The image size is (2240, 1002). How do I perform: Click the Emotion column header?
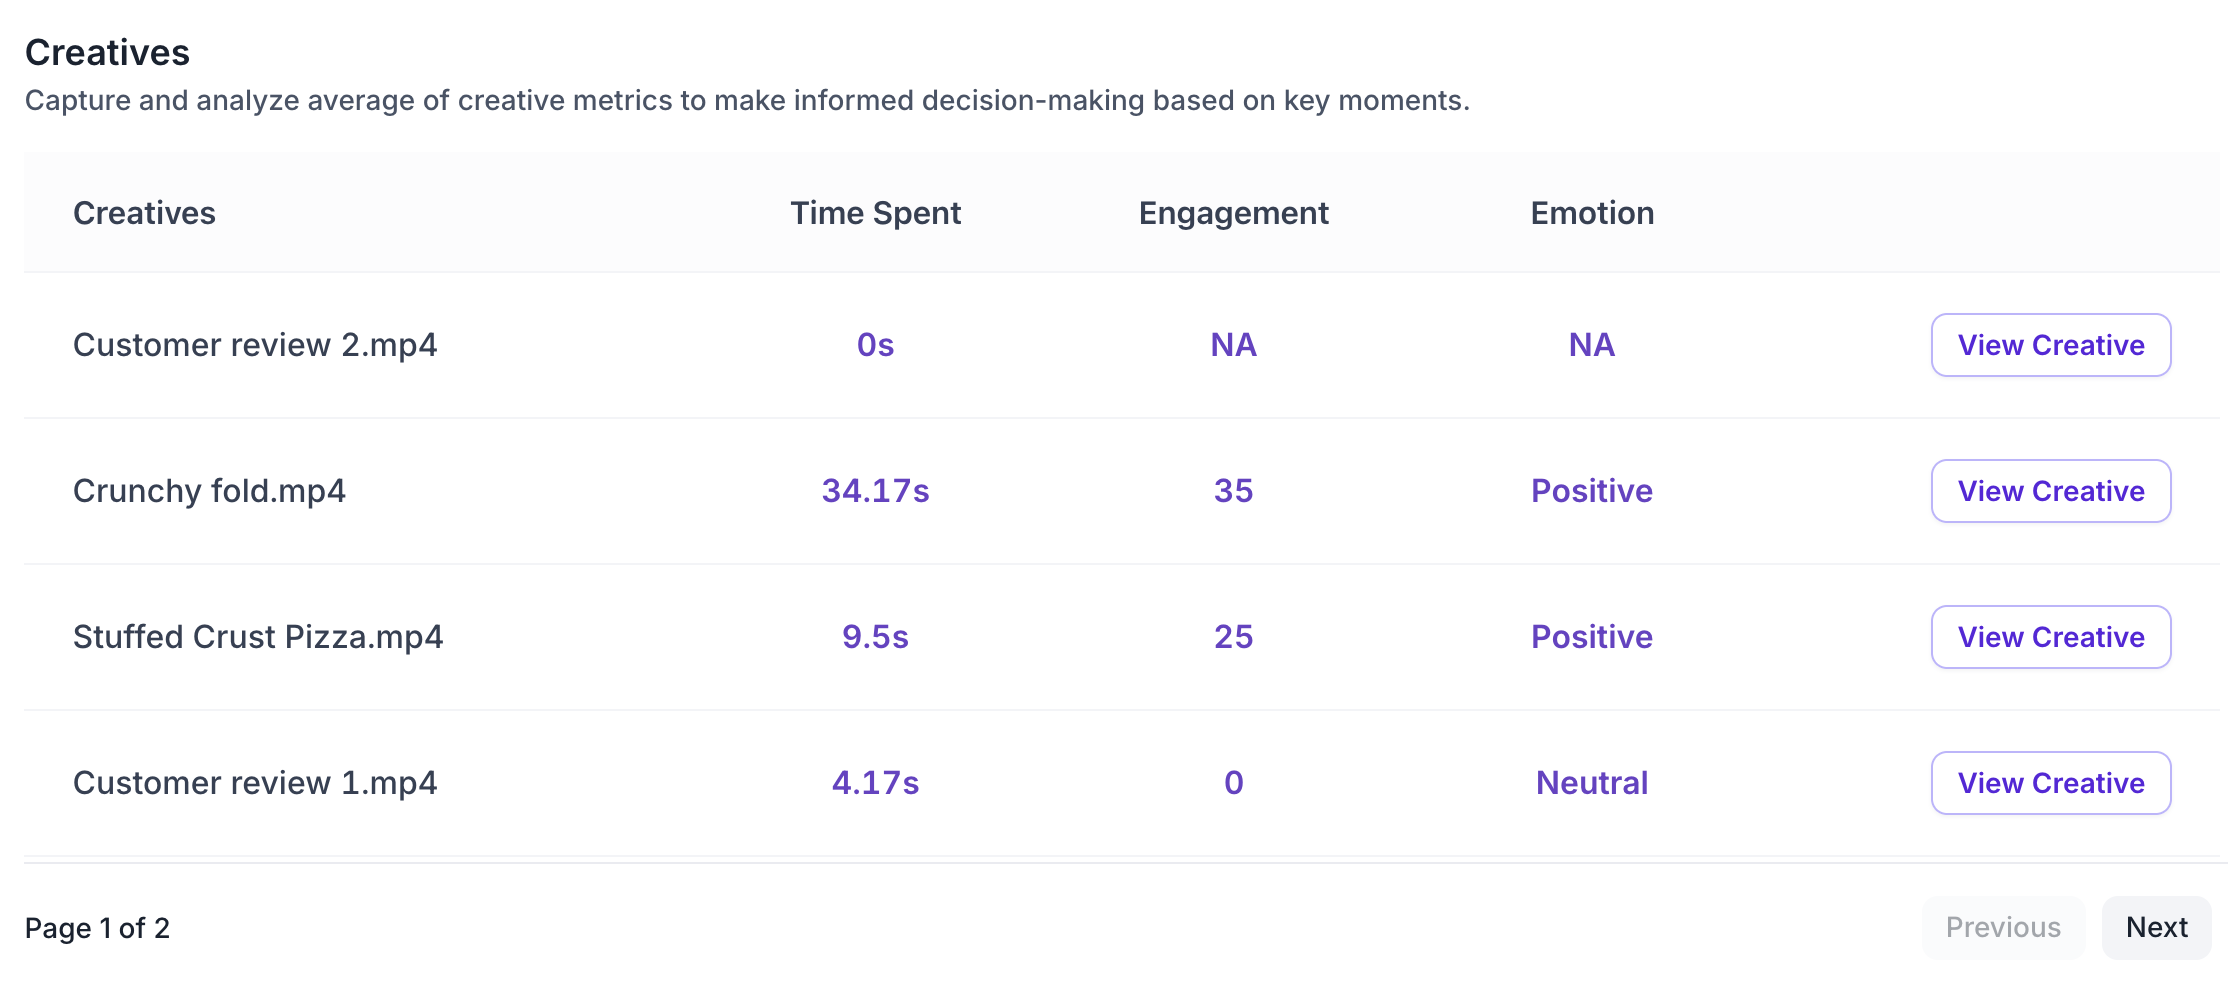pos(1592,213)
